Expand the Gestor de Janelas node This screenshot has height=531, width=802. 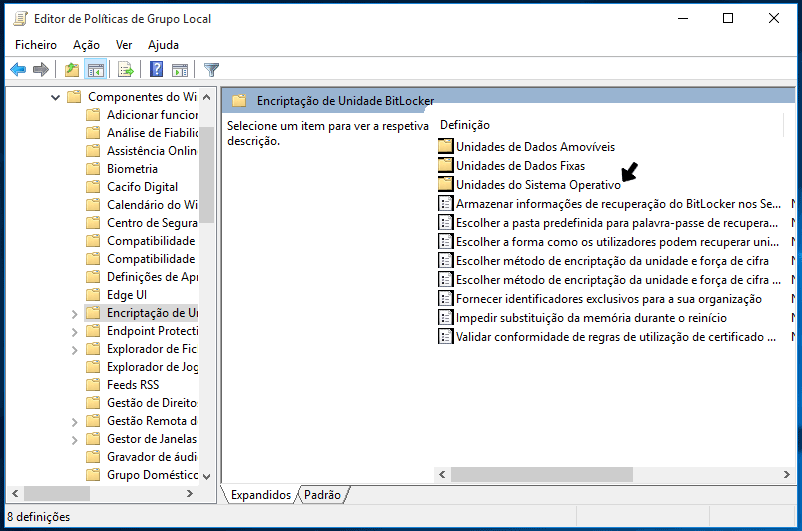[x=75, y=439]
